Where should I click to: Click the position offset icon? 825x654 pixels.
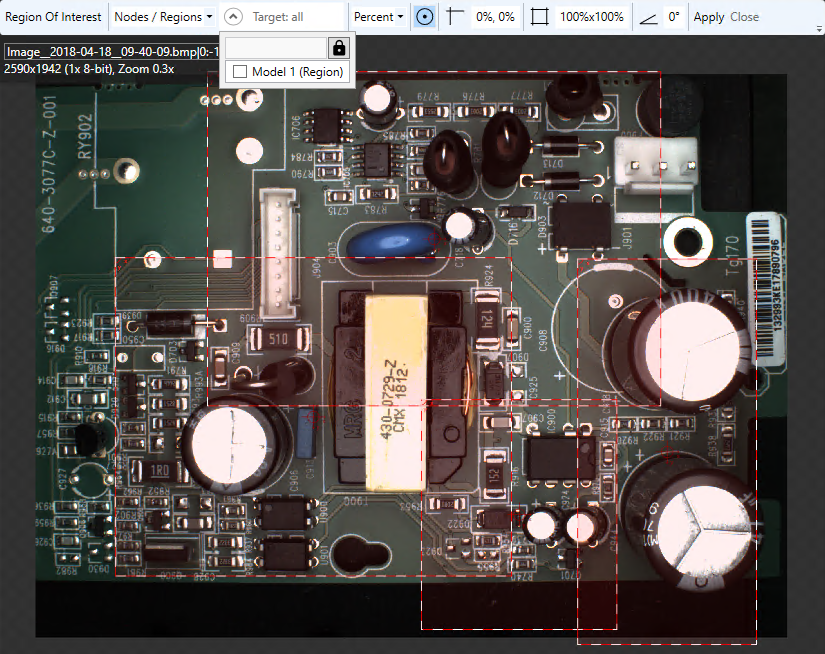pos(455,17)
